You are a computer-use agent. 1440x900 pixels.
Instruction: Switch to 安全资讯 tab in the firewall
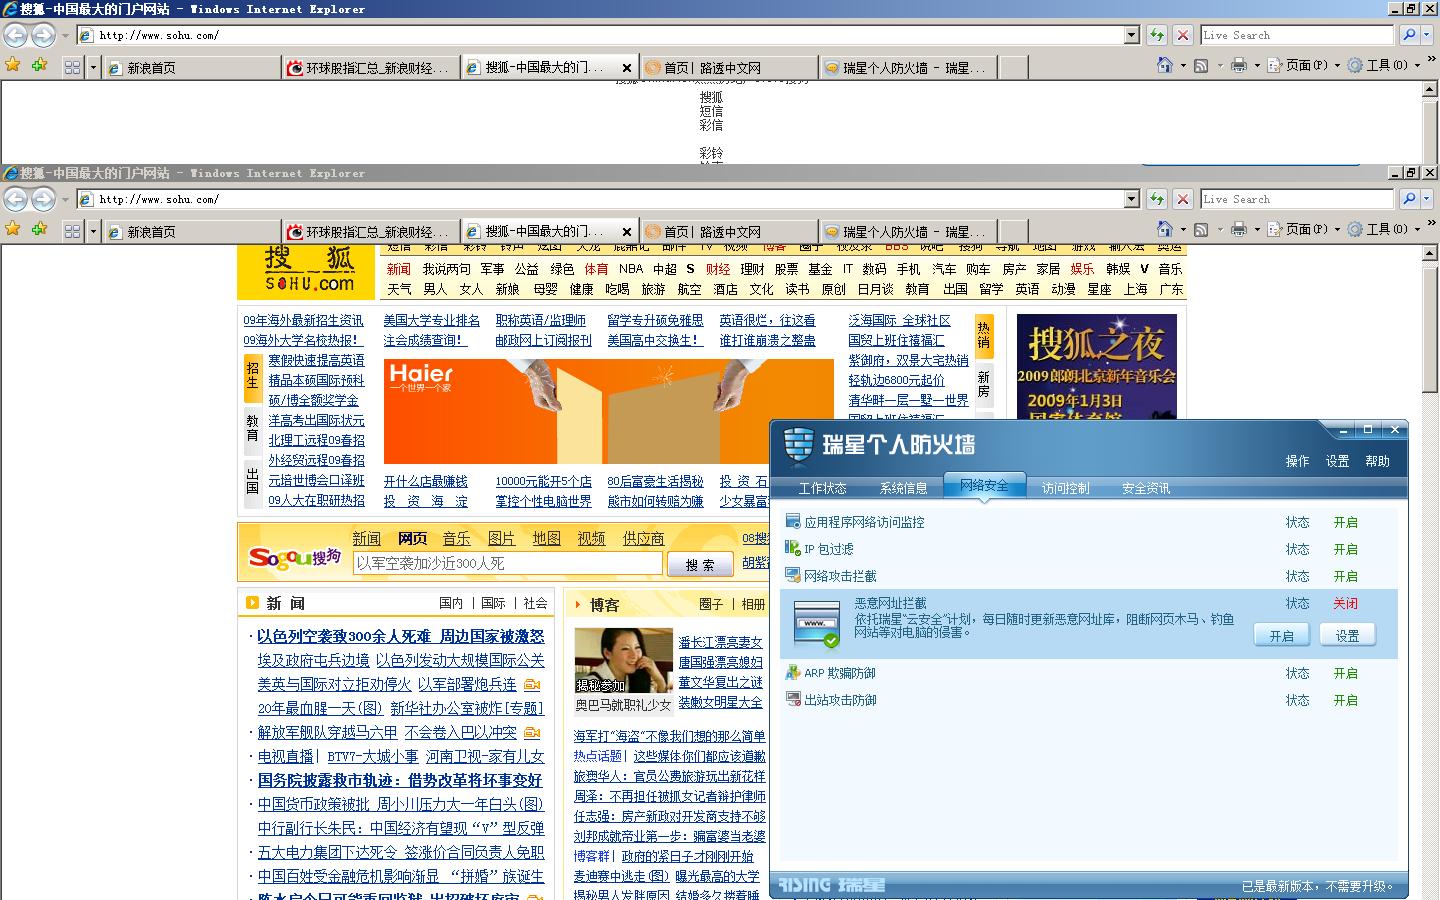point(1146,488)
